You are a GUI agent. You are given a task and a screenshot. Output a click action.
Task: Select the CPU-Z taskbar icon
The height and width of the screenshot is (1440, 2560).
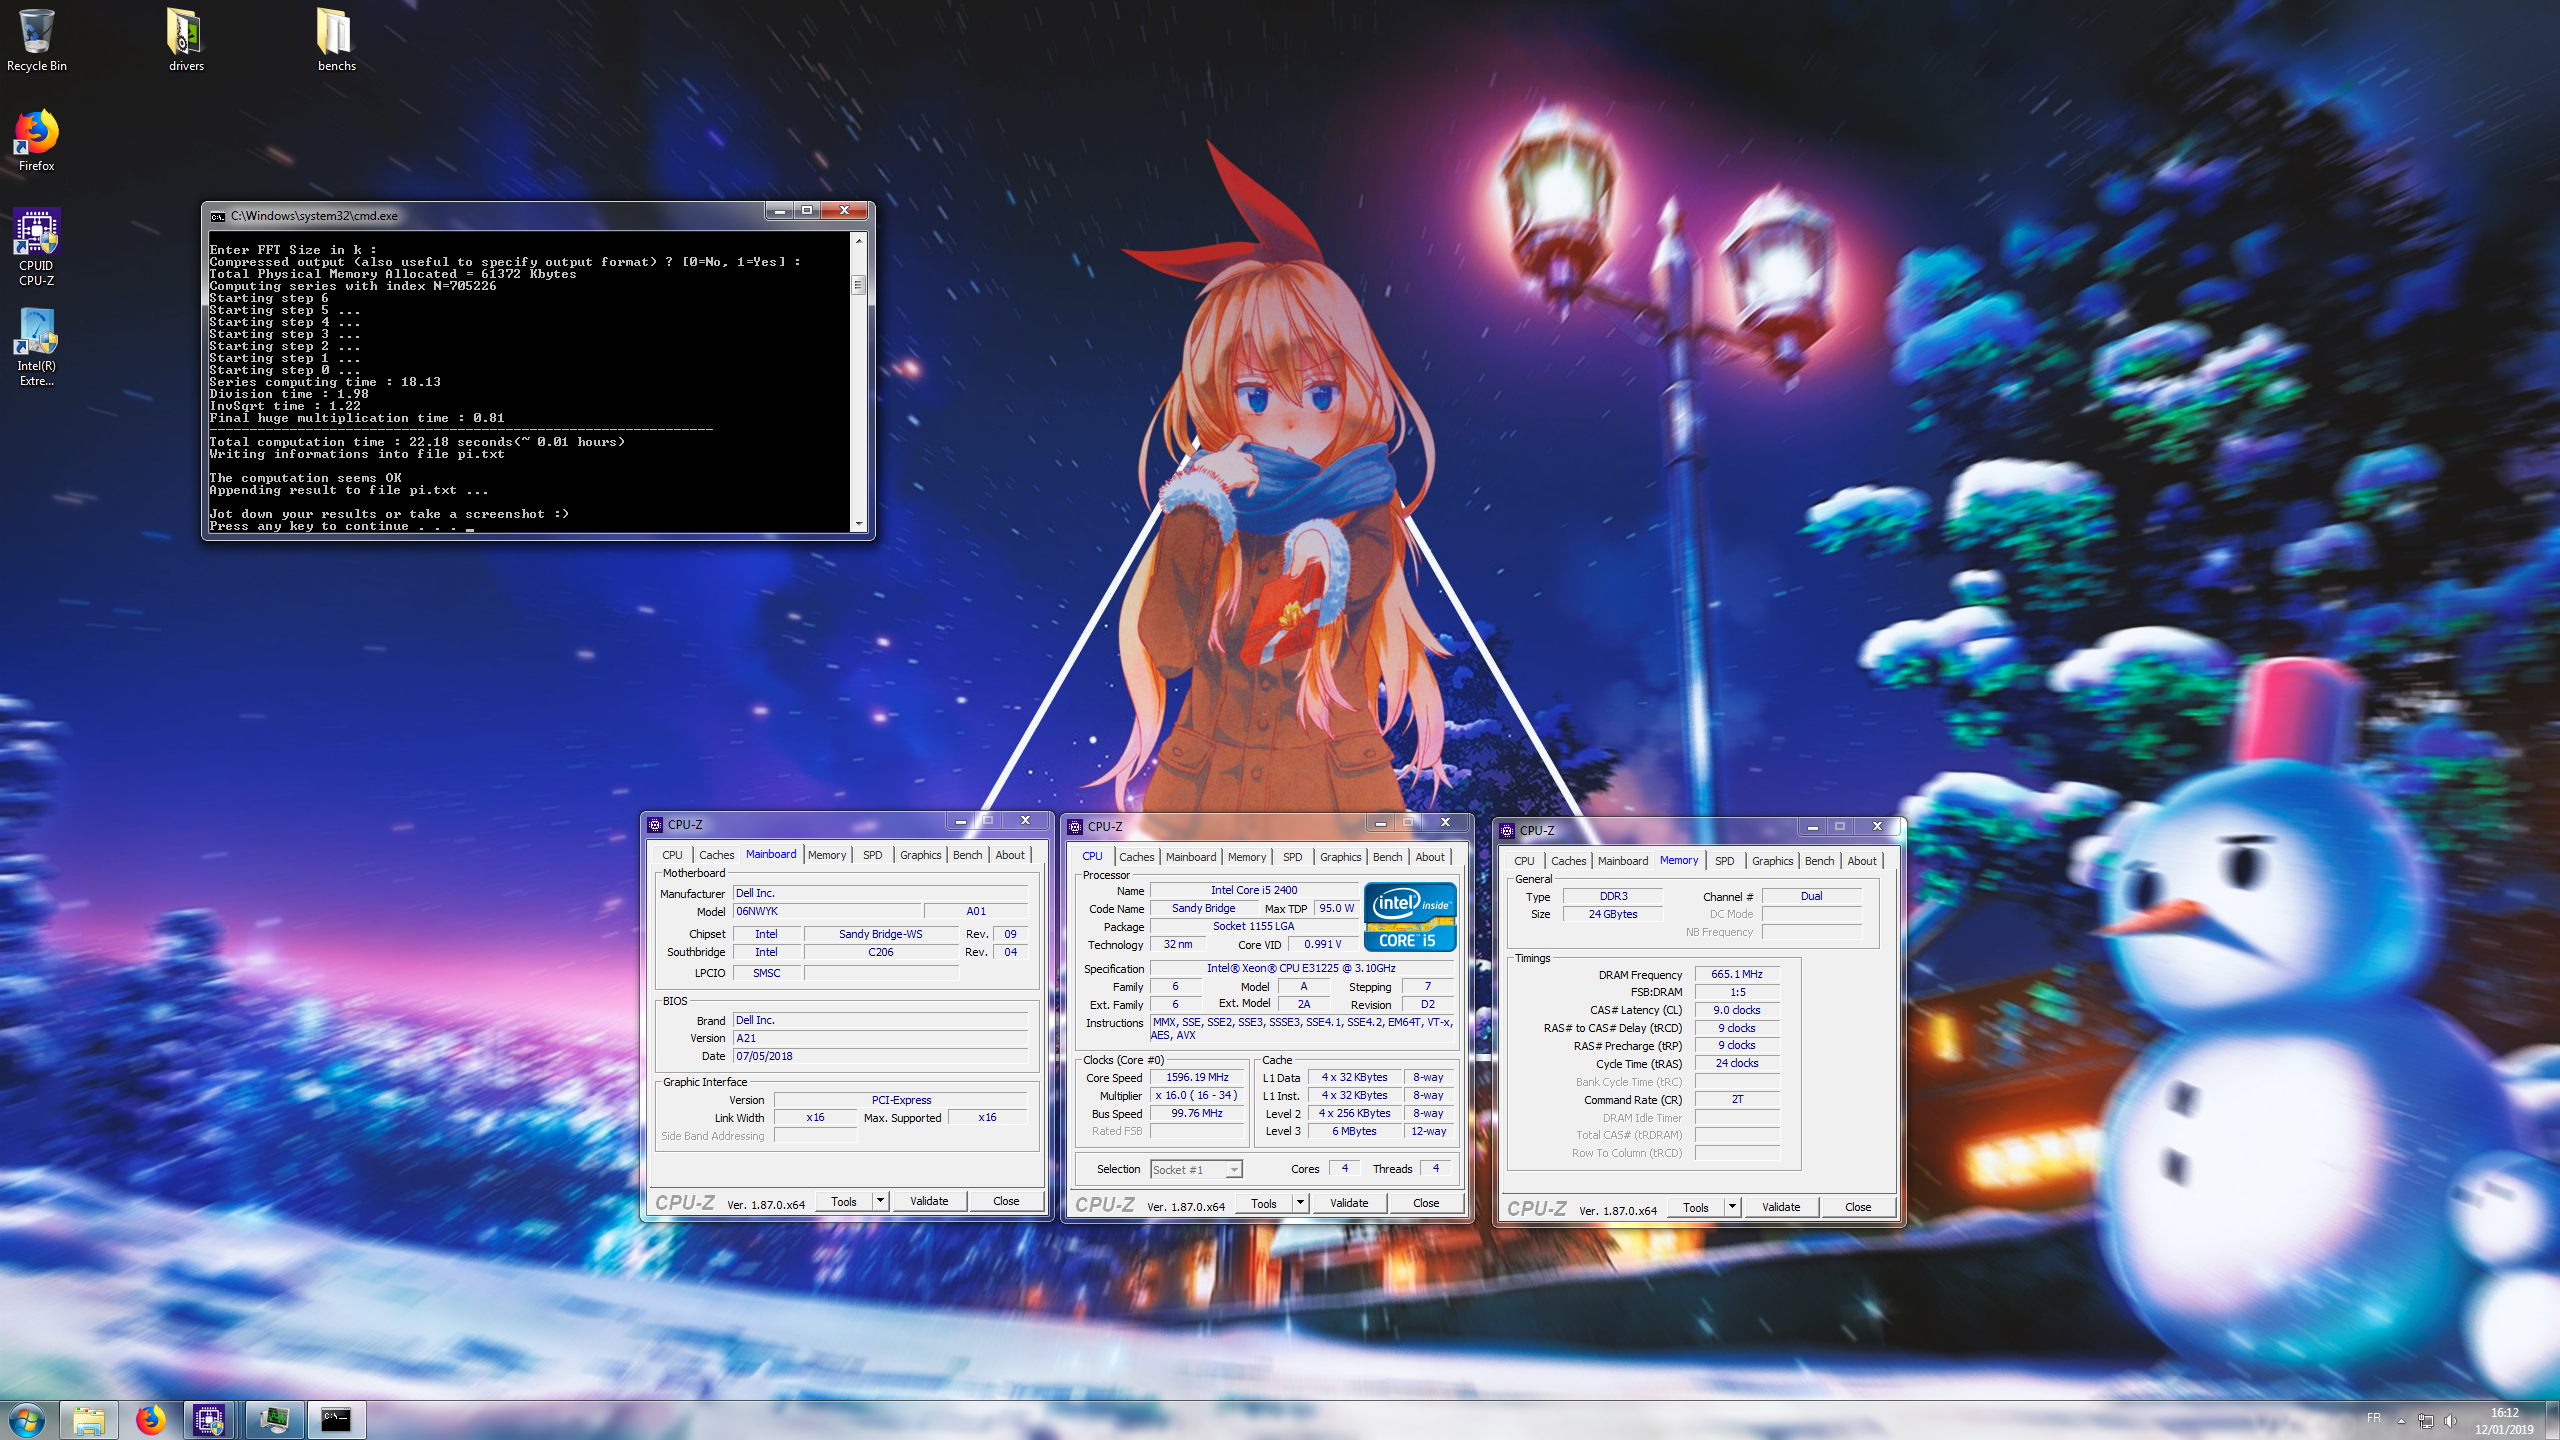210,1420
